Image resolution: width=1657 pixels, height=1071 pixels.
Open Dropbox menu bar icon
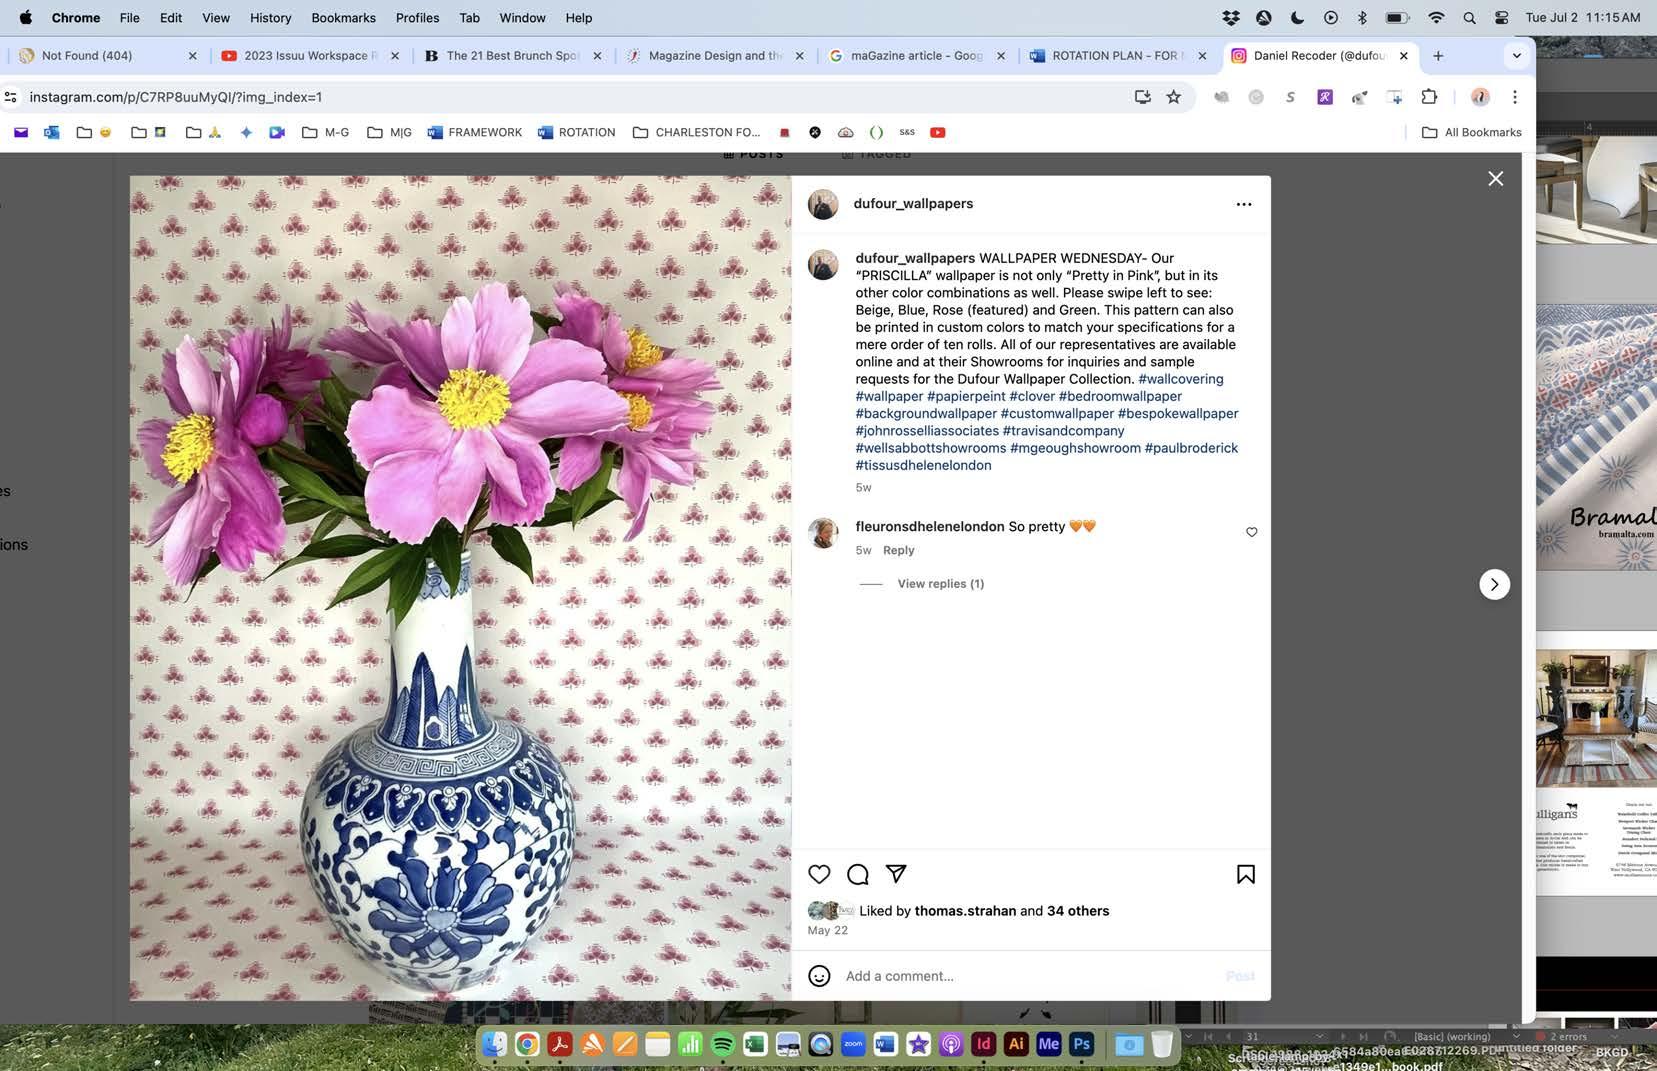click(x=1231, y=18)
